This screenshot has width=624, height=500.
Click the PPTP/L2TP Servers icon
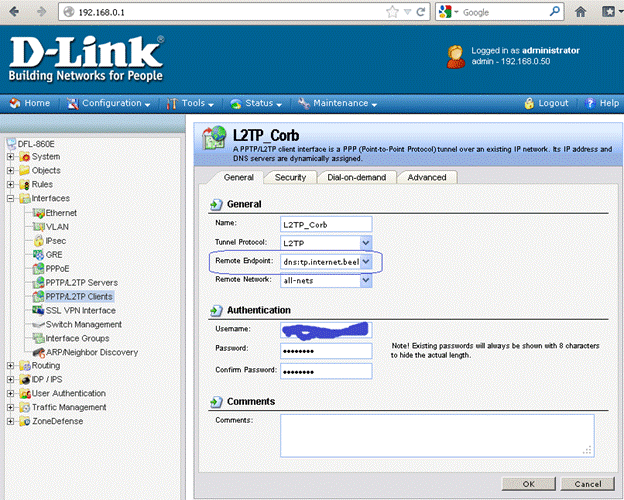pos(39,282)
